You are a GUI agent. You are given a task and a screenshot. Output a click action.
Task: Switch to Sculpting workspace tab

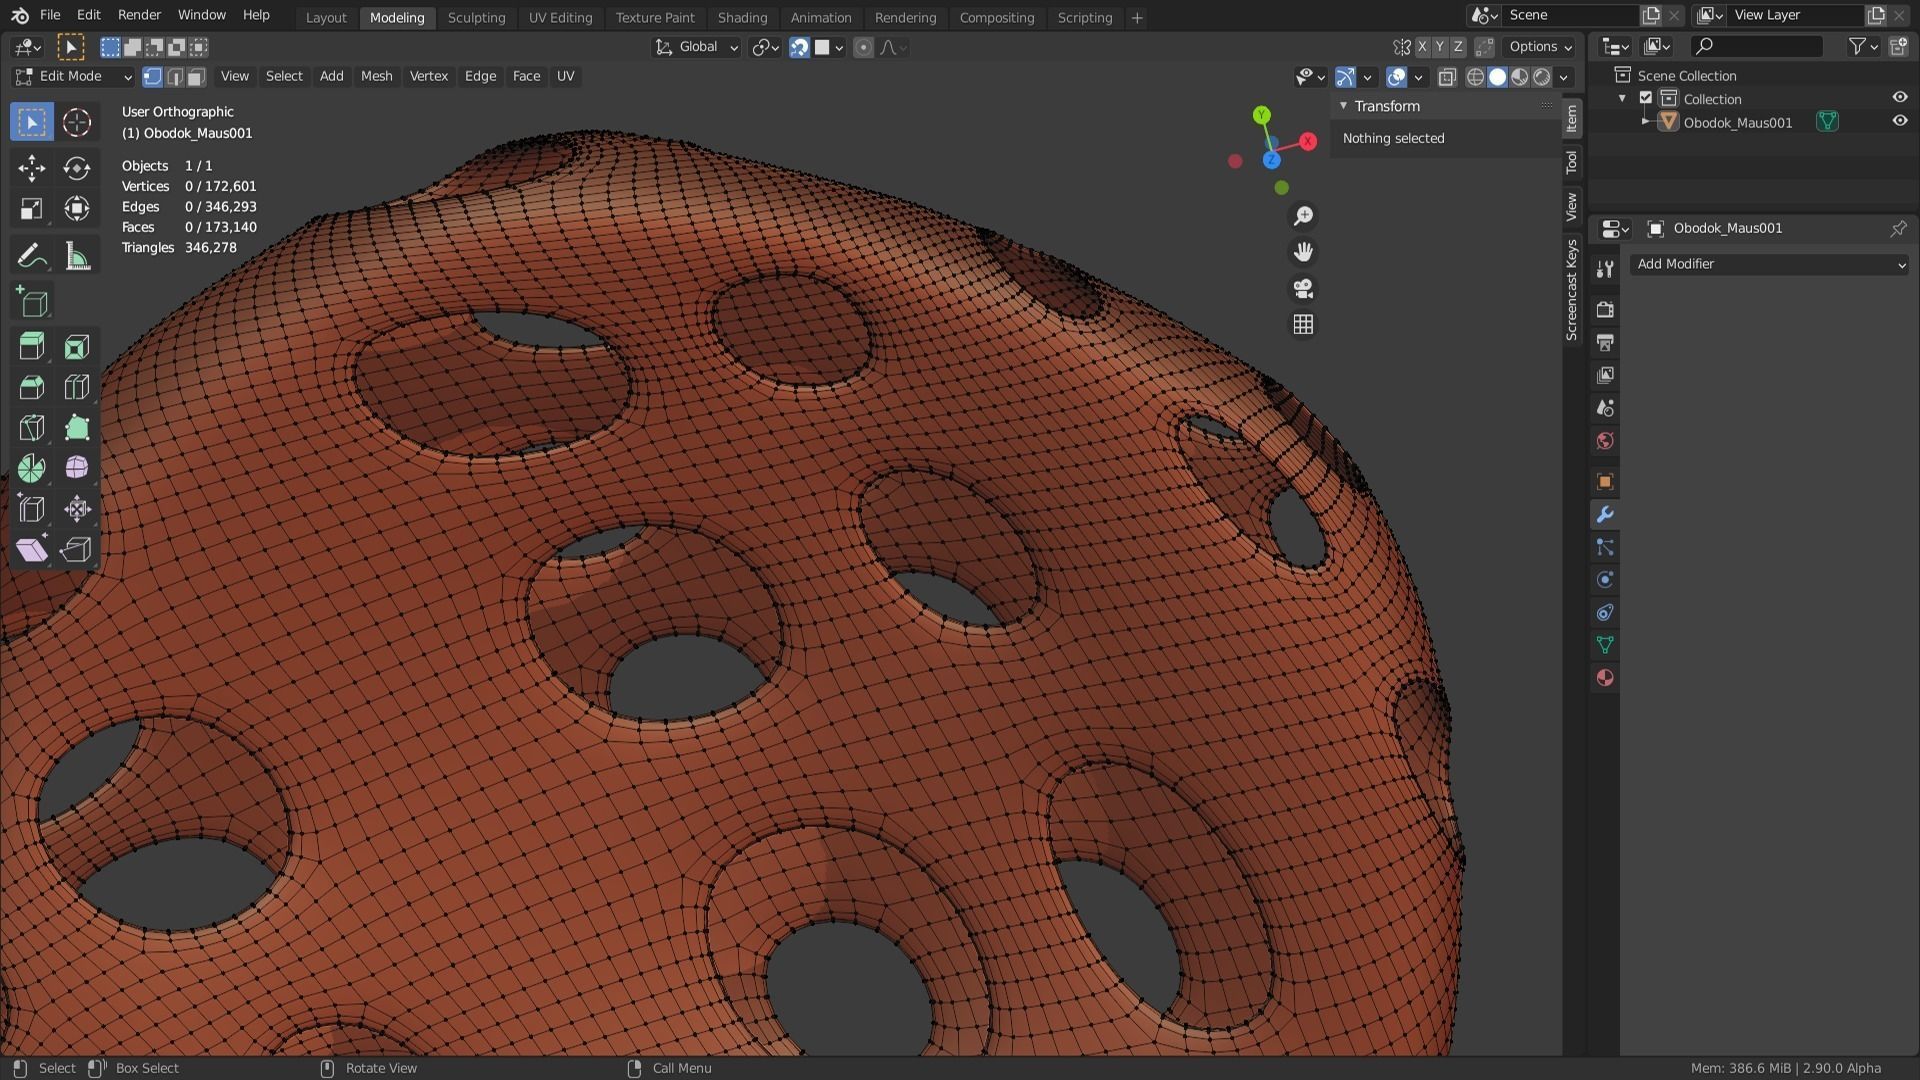tap(476, 17)
